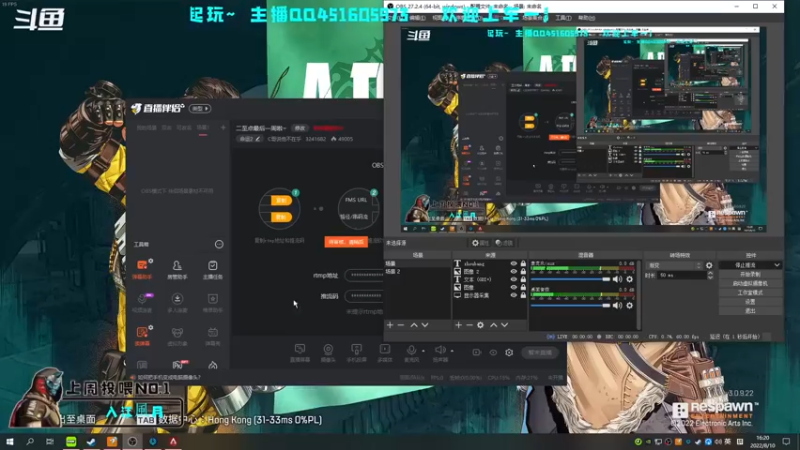Move scene down in OBS scenes panel
800x450 pixels.
(425, 325)
